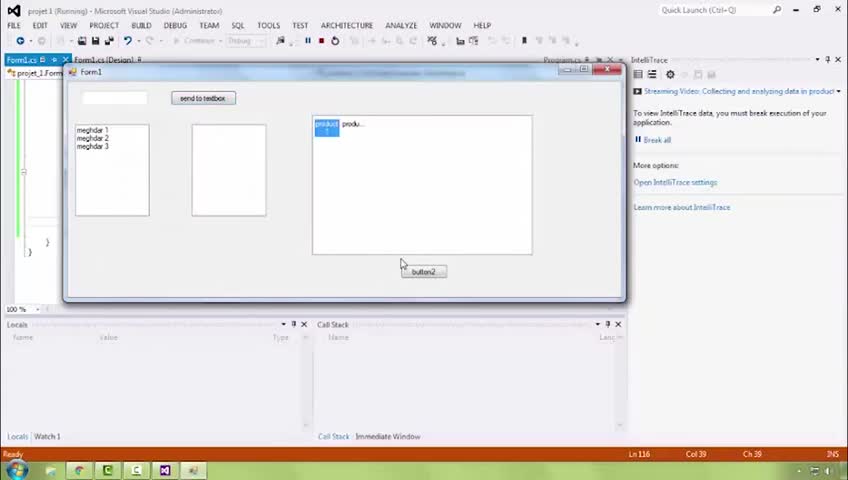848x480 pixels.
Task: Select the truncated 'produ...' list item
Action: (353, 124)
